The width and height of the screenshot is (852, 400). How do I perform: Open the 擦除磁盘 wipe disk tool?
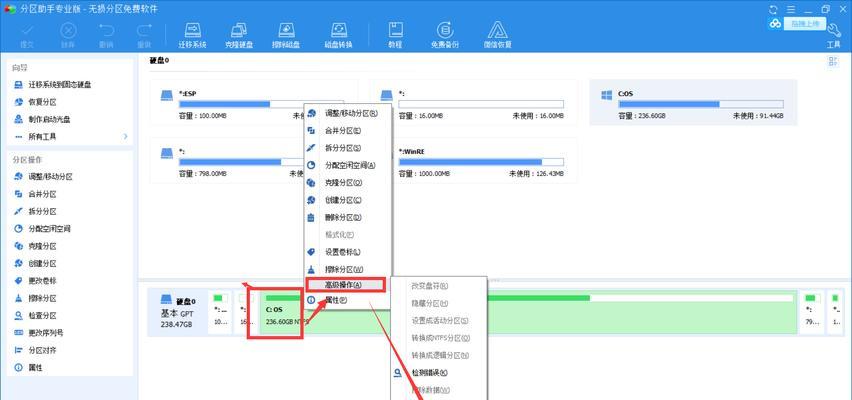286,35
